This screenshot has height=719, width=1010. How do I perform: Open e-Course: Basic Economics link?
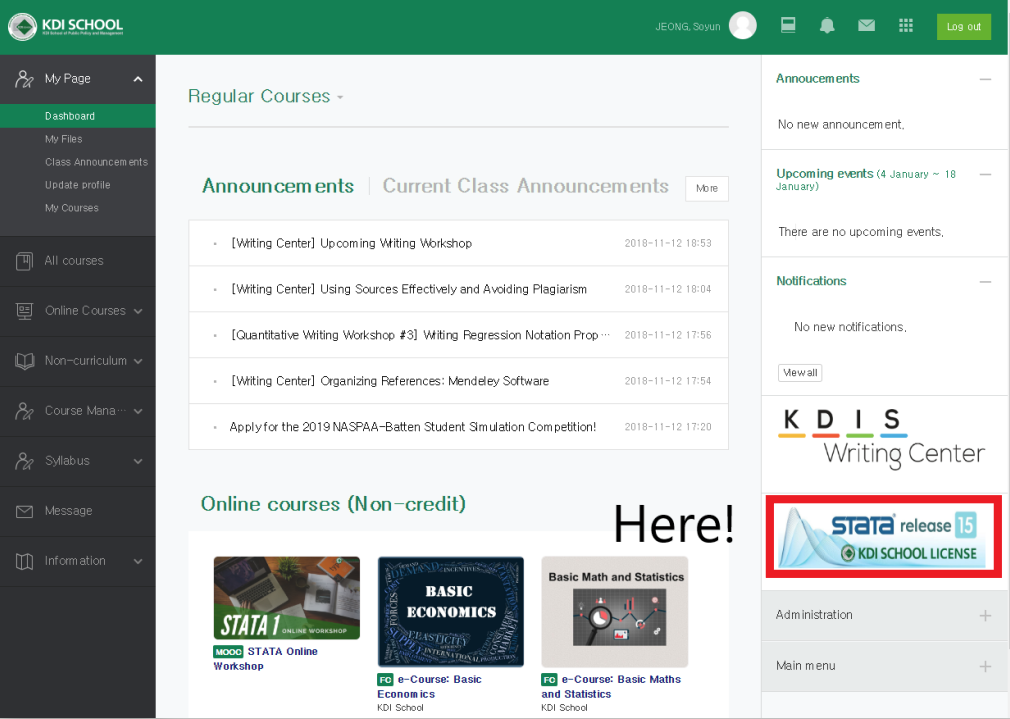click(430, 687)
